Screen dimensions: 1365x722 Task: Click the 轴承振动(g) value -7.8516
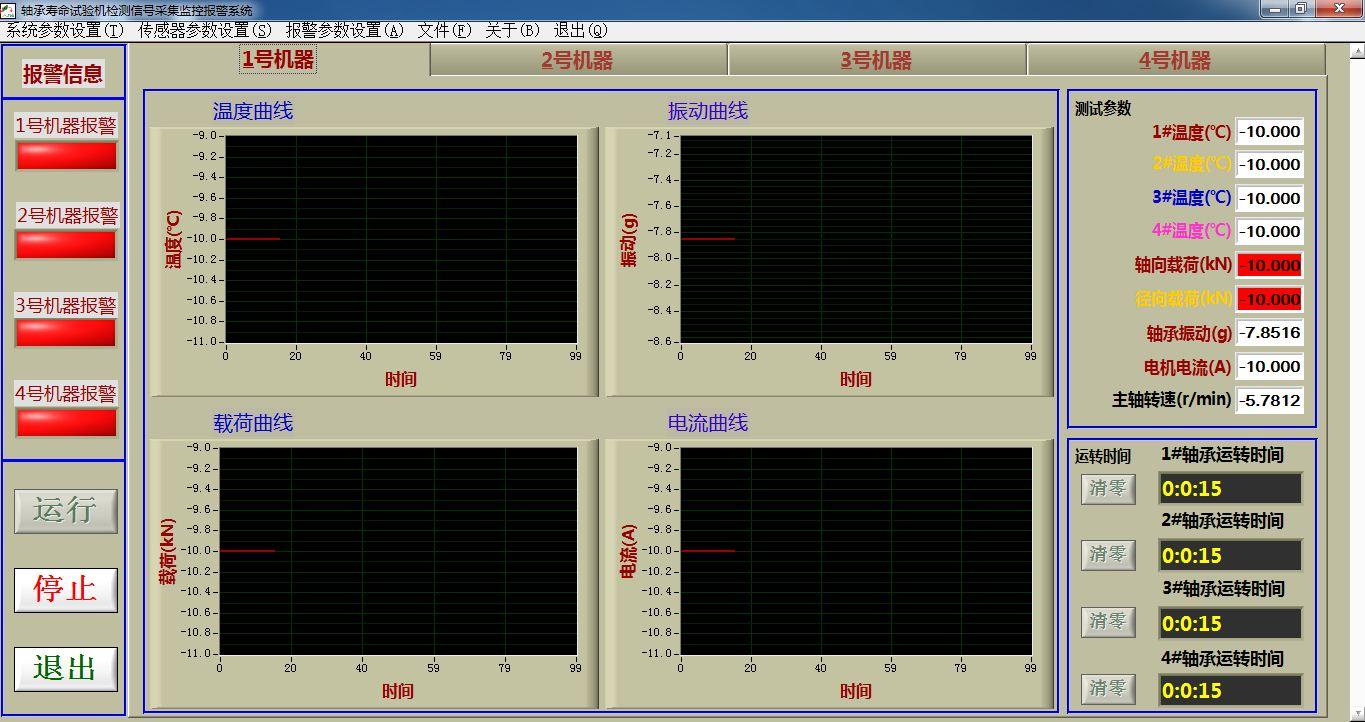pyautogui.click(x=1270, y=333)
